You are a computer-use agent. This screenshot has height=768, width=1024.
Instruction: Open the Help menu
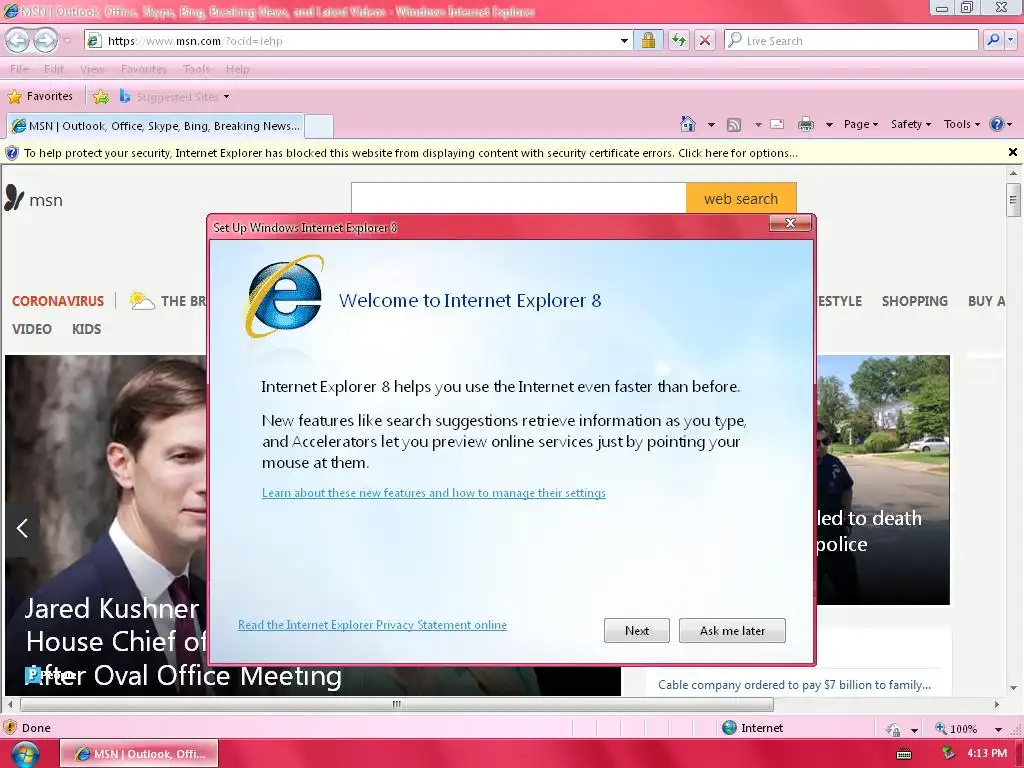coord(238,69)
